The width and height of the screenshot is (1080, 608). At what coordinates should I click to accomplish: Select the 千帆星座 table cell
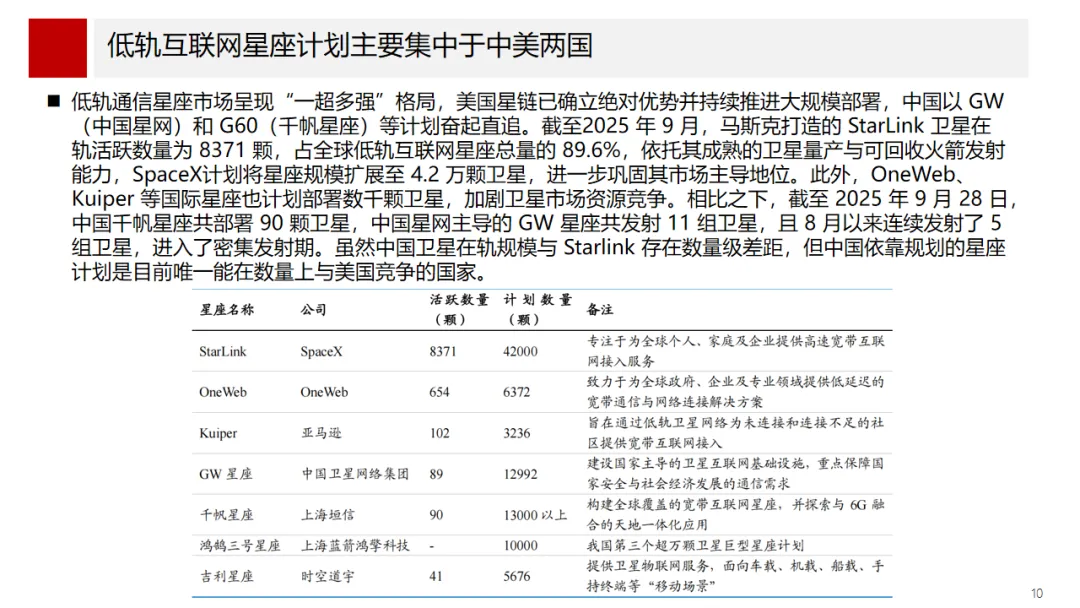coord(227,515)
